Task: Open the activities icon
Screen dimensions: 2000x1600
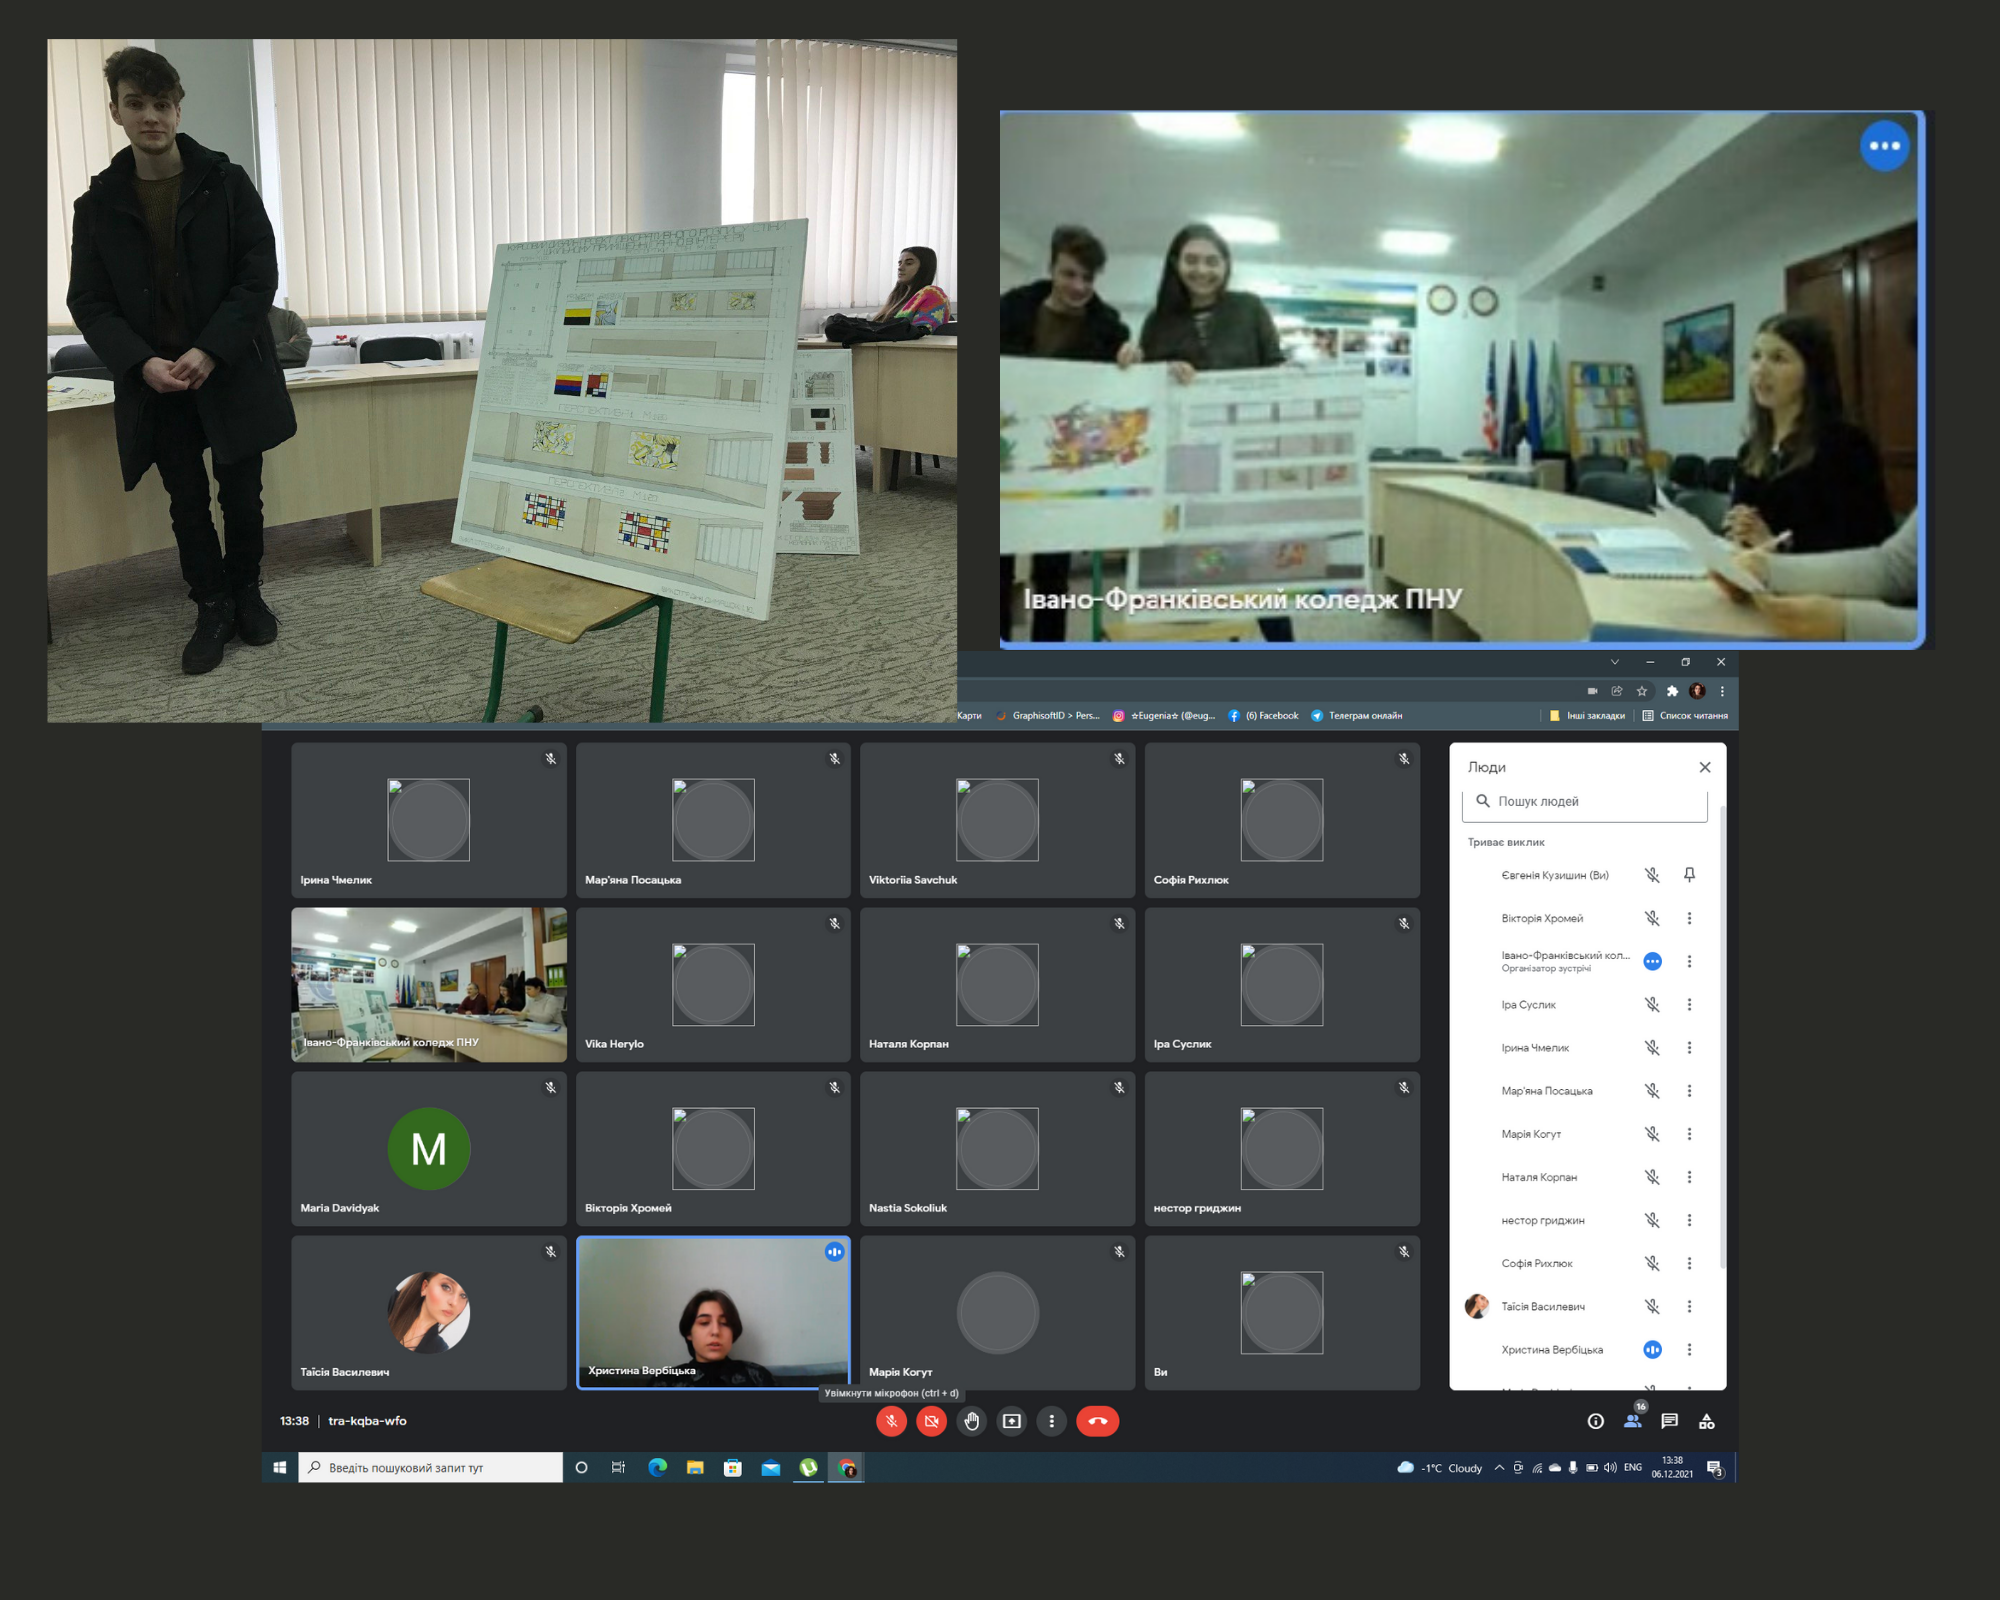Action: (1707, 1421)
